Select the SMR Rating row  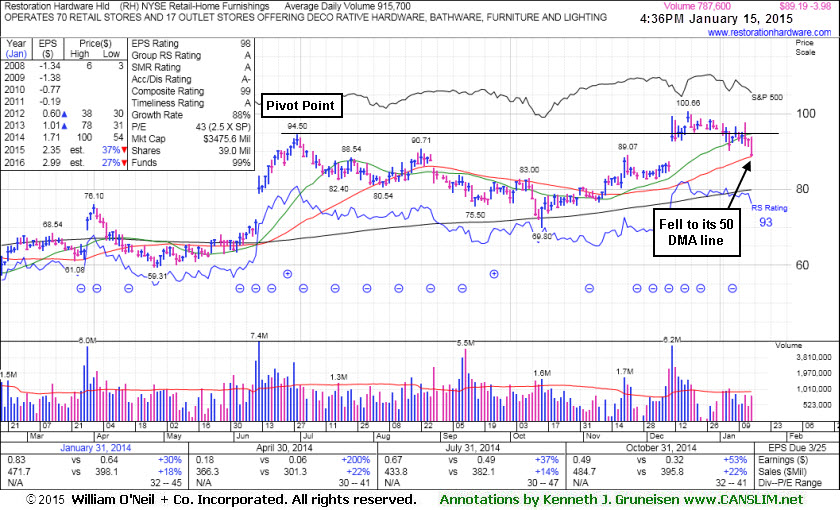(191, 67)
